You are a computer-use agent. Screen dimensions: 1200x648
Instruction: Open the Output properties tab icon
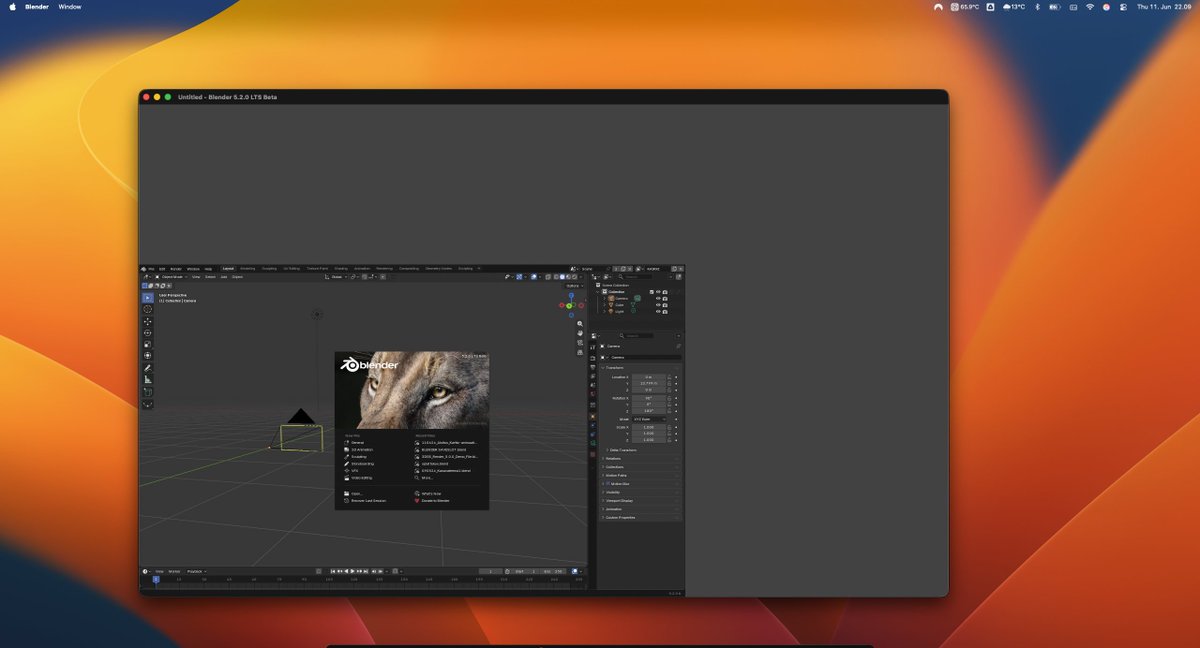click(593, 367)
